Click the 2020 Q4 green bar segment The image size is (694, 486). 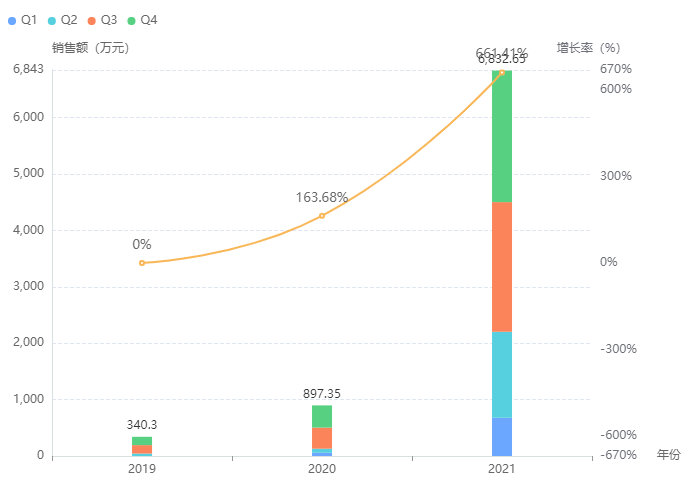pos(322,416)
